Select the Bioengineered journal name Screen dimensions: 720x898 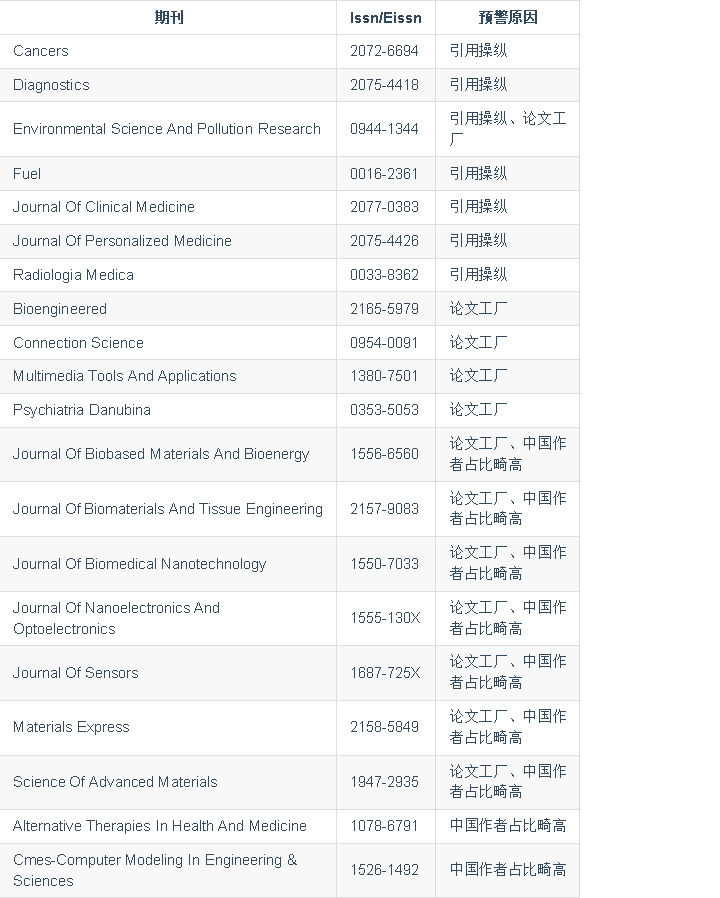point(60,309)
